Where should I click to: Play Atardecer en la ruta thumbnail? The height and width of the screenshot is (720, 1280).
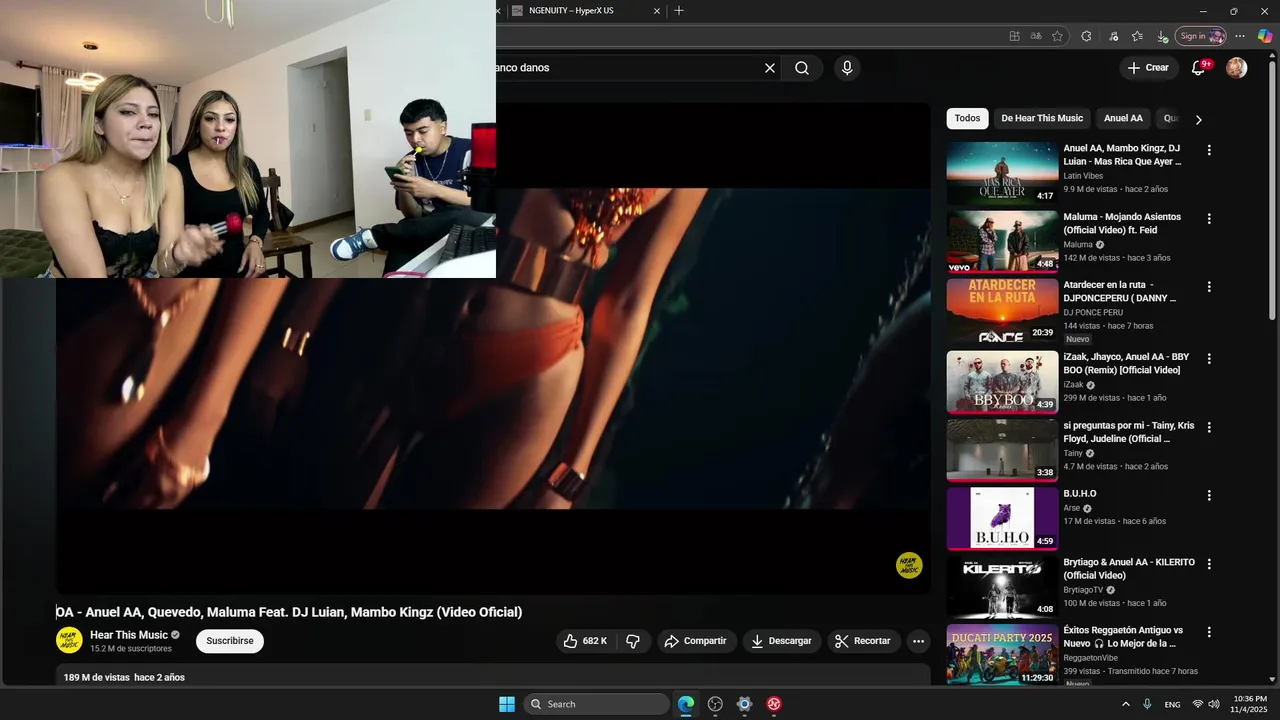(1002, 310)
